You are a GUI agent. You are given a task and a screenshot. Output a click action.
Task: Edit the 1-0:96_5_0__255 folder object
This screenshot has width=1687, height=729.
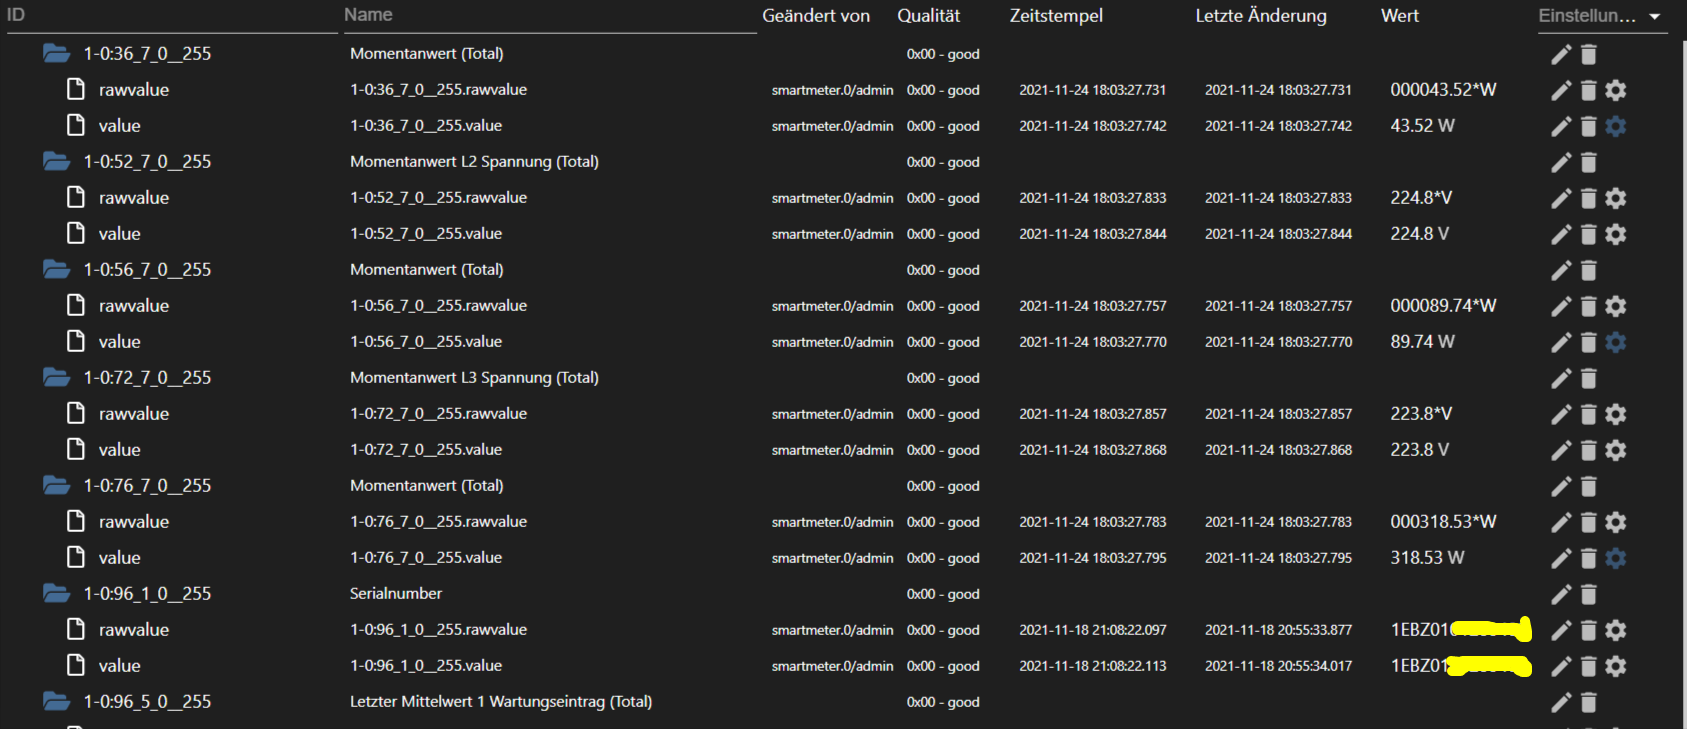(x=1561, y=702)
